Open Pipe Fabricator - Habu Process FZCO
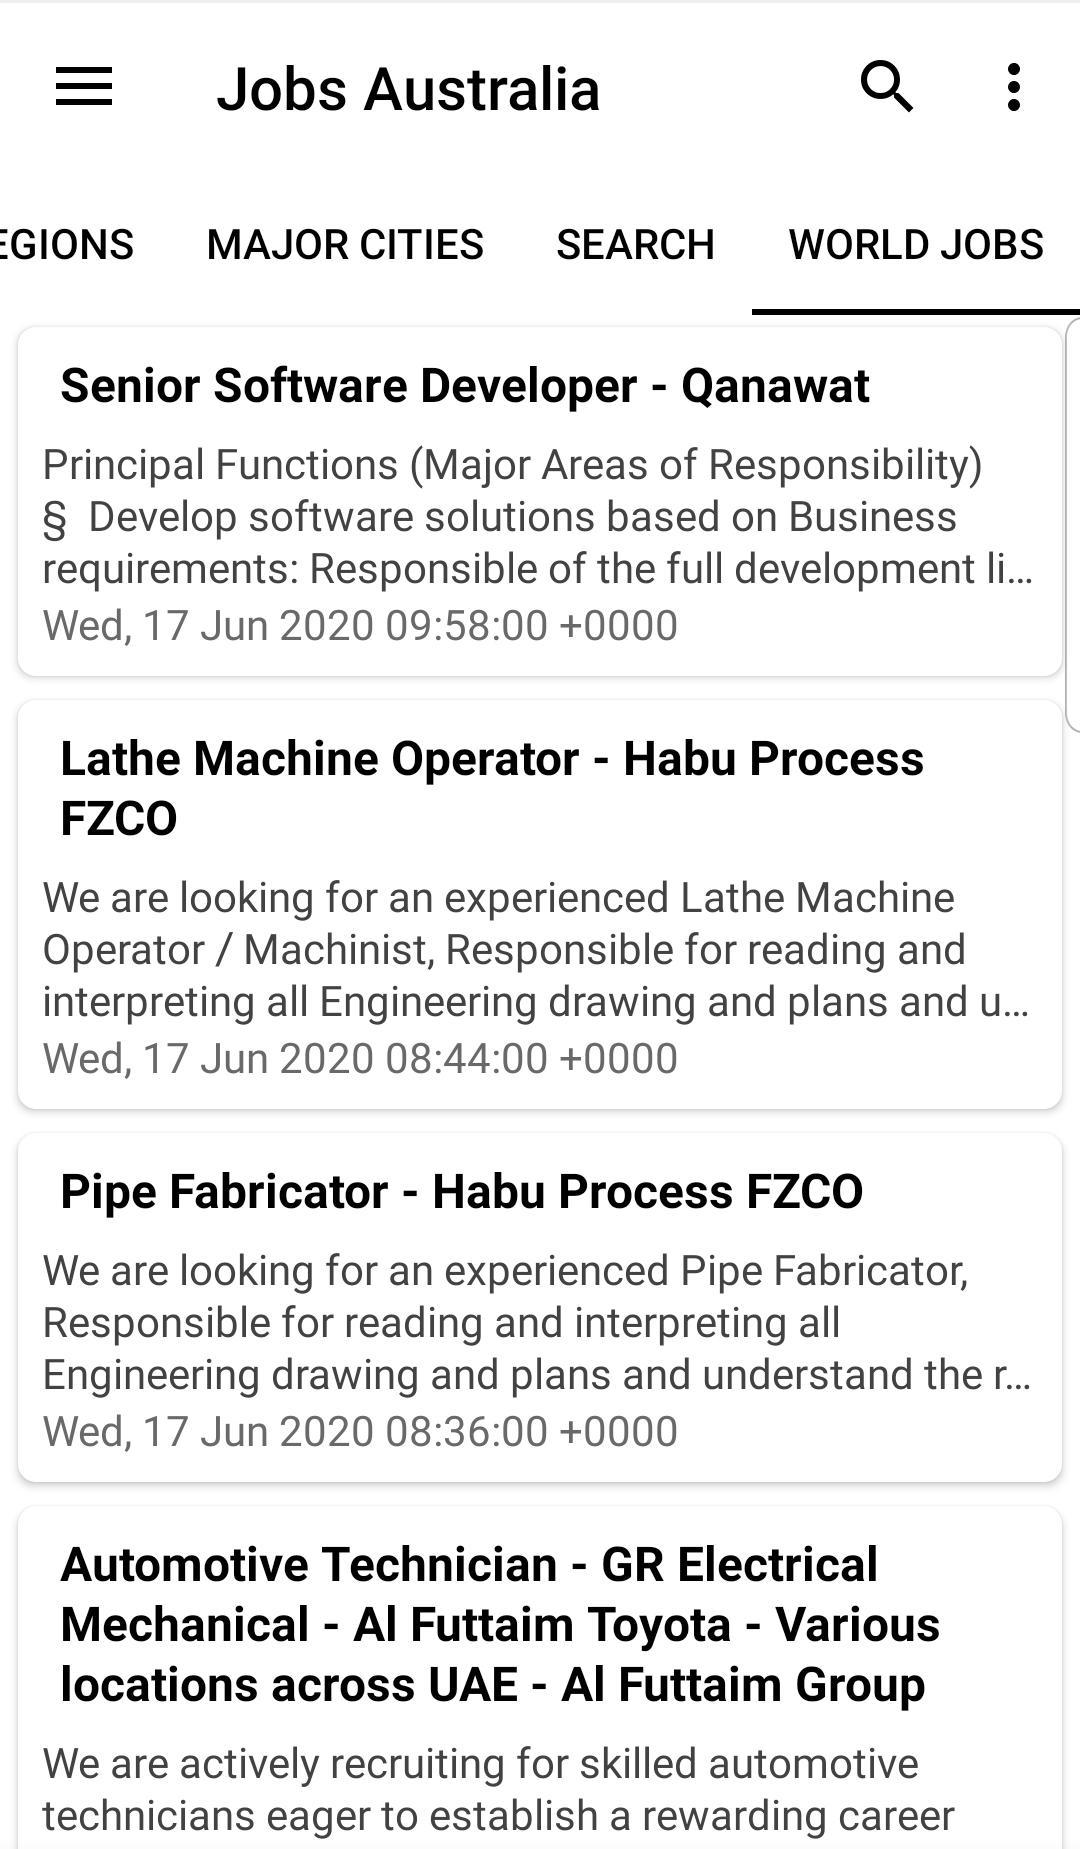 click(x=462, y=1192)
